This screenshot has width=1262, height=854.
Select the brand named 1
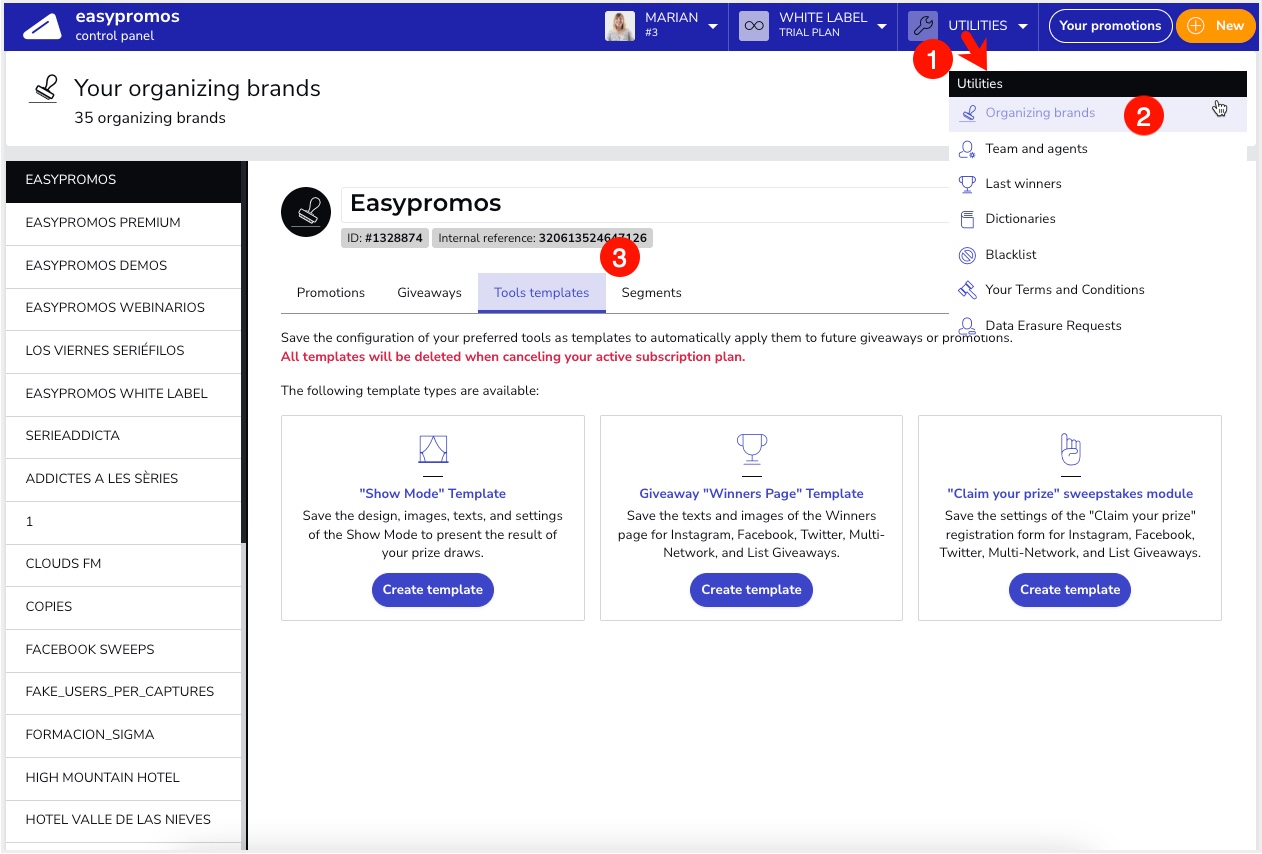pos(123,522)
